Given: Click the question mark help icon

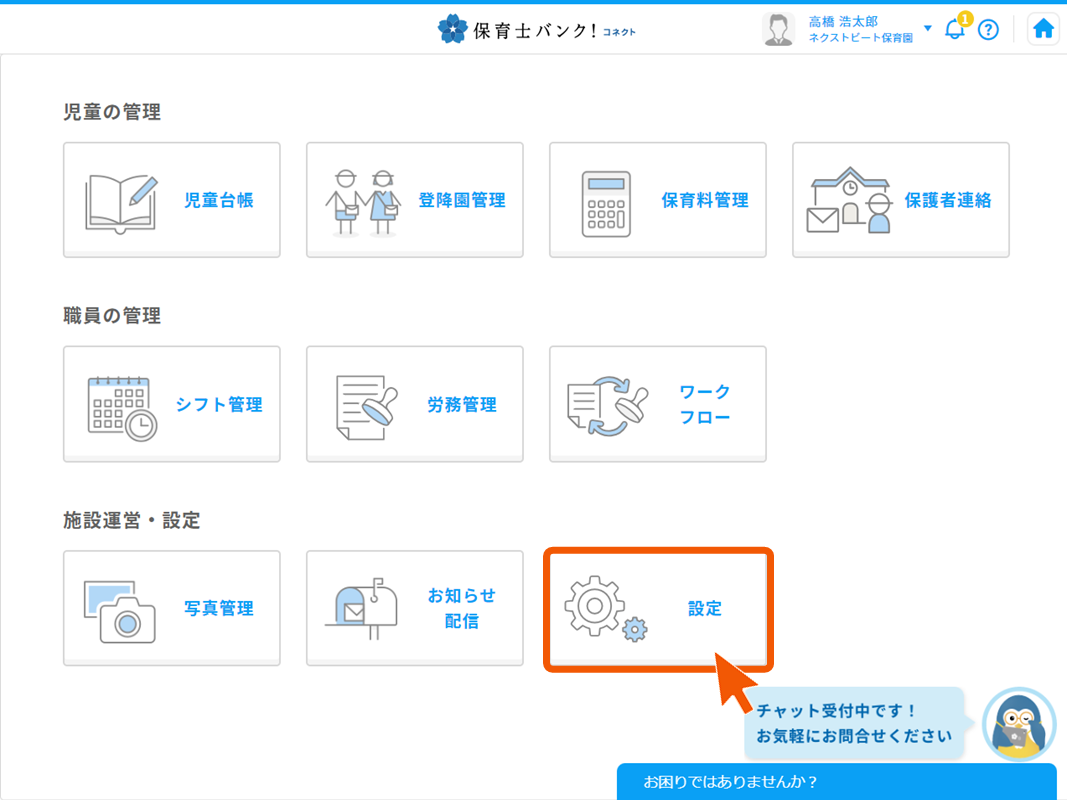Looking at the screenshot, I should coord(988,30).
